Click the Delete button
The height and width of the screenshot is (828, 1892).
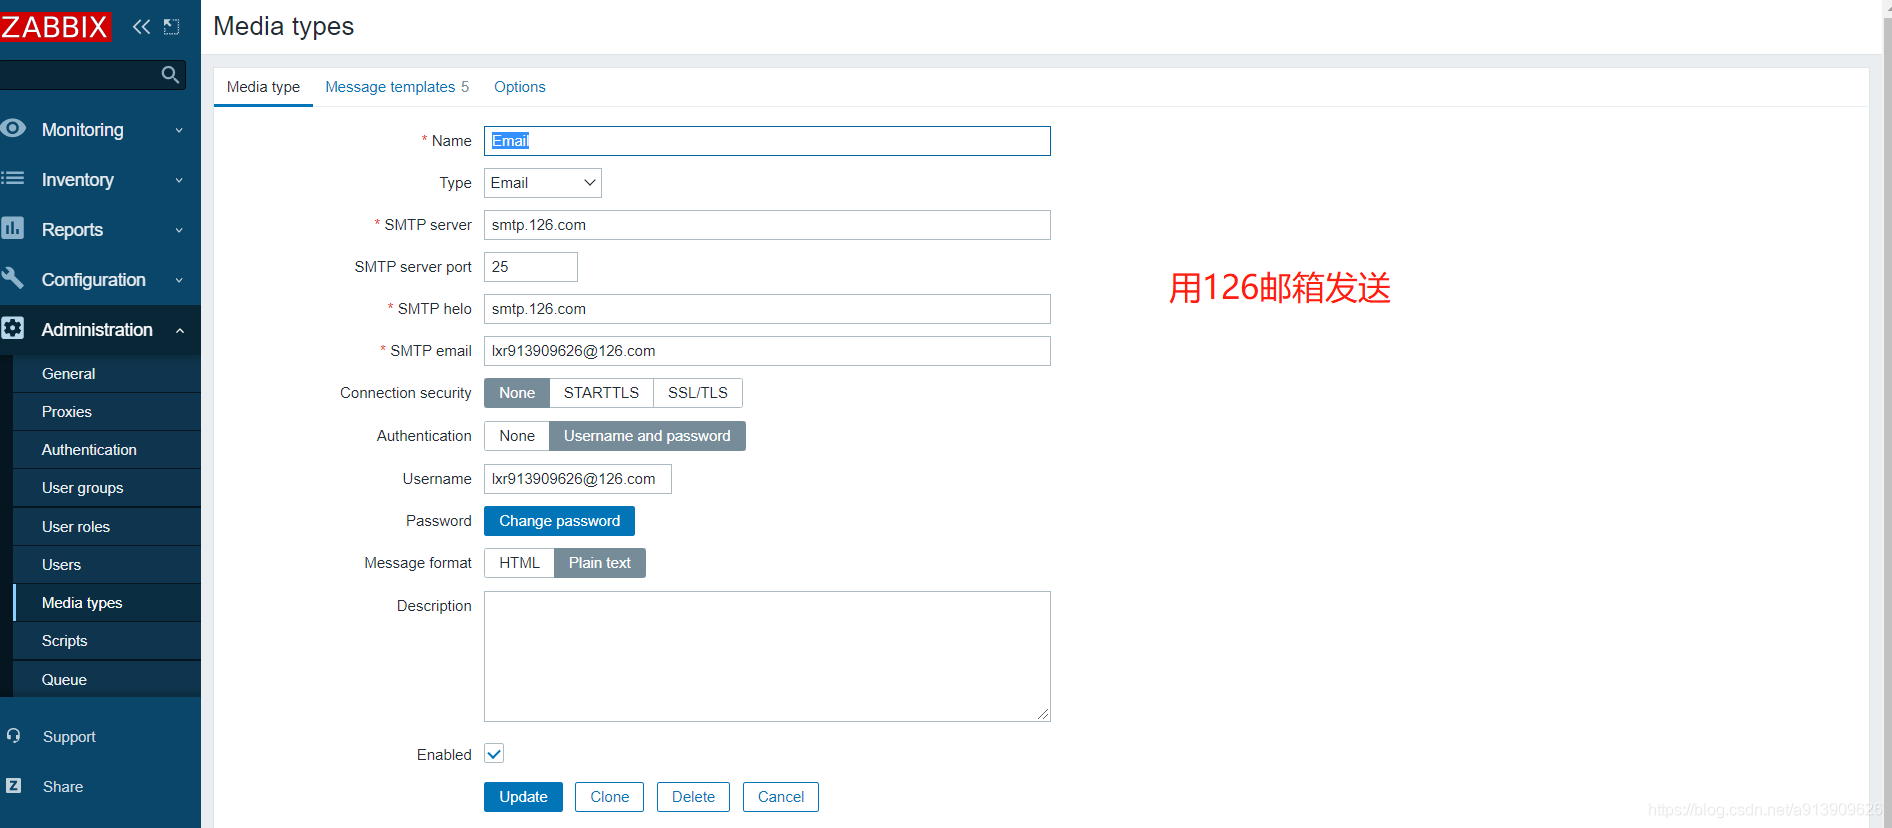point(693,797)
